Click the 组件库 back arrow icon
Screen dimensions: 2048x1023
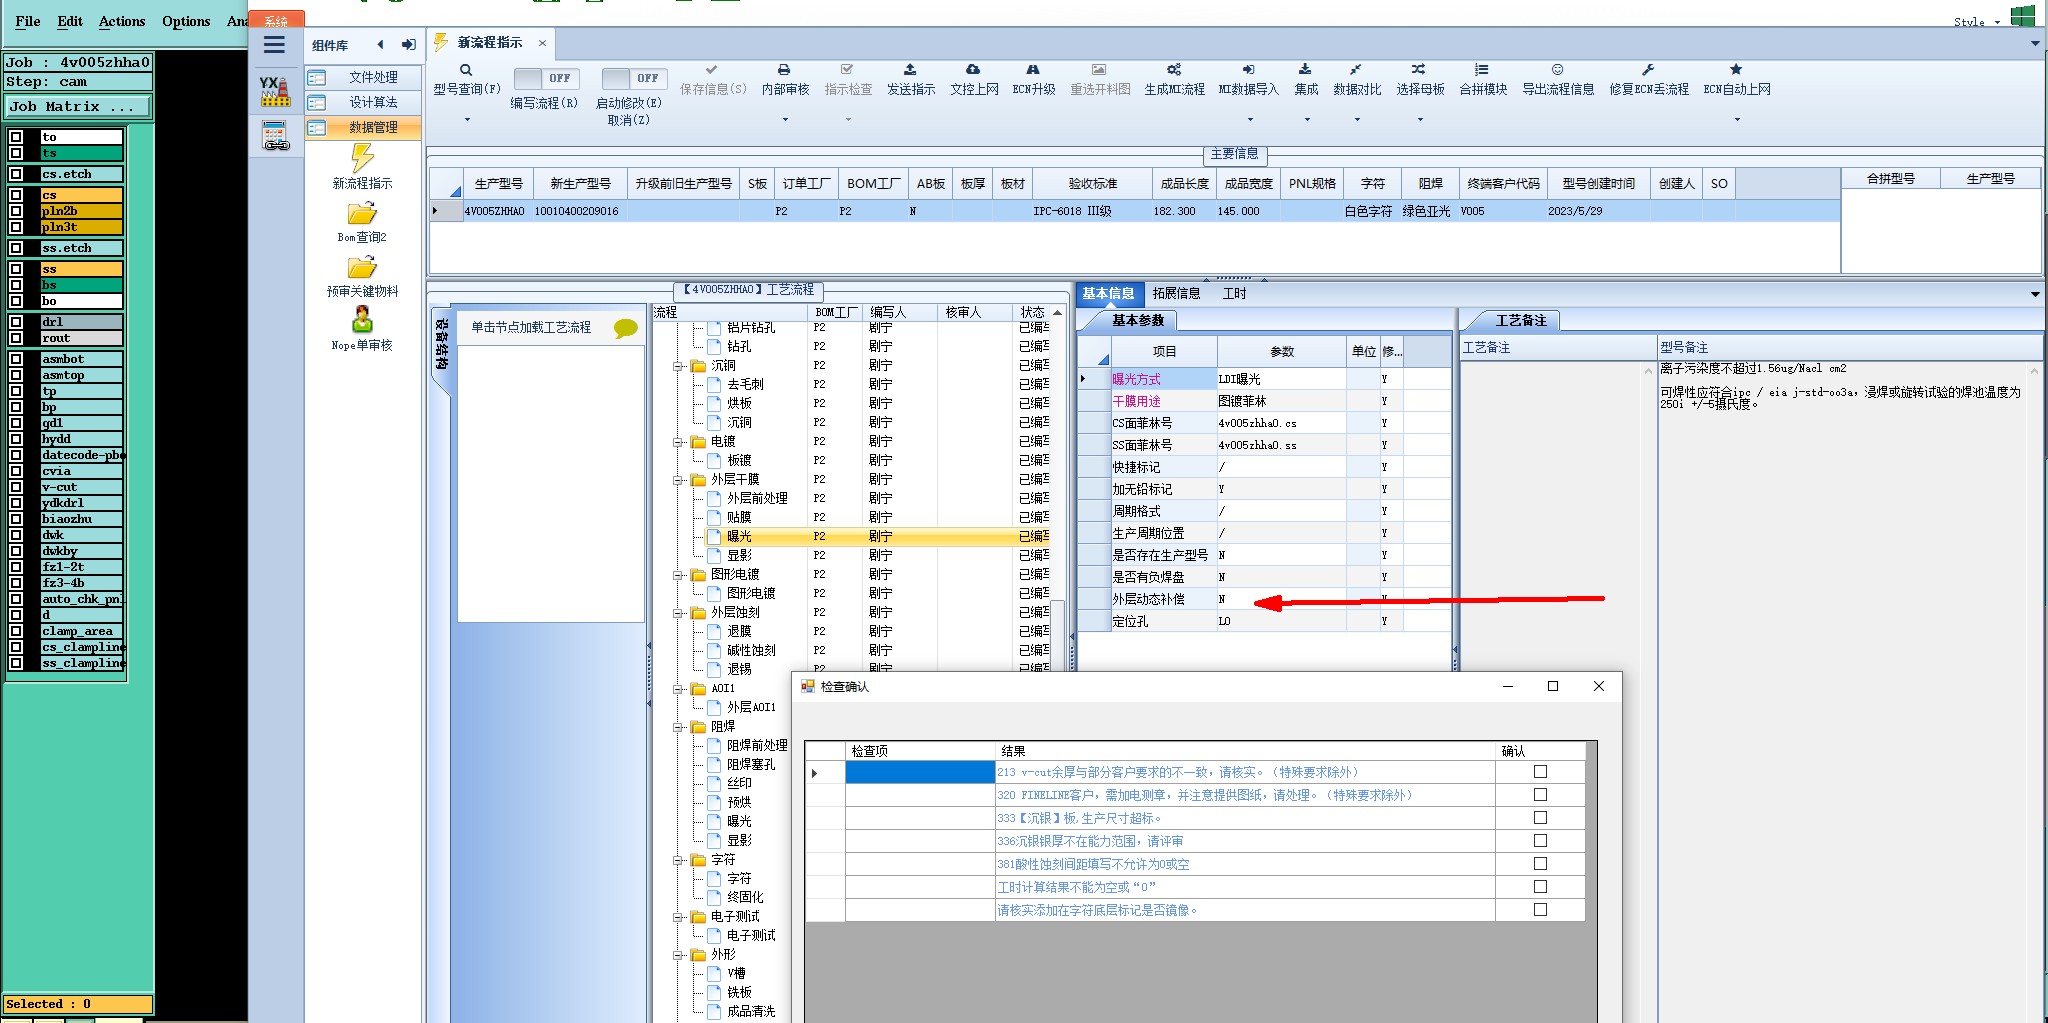pos(380,45)
